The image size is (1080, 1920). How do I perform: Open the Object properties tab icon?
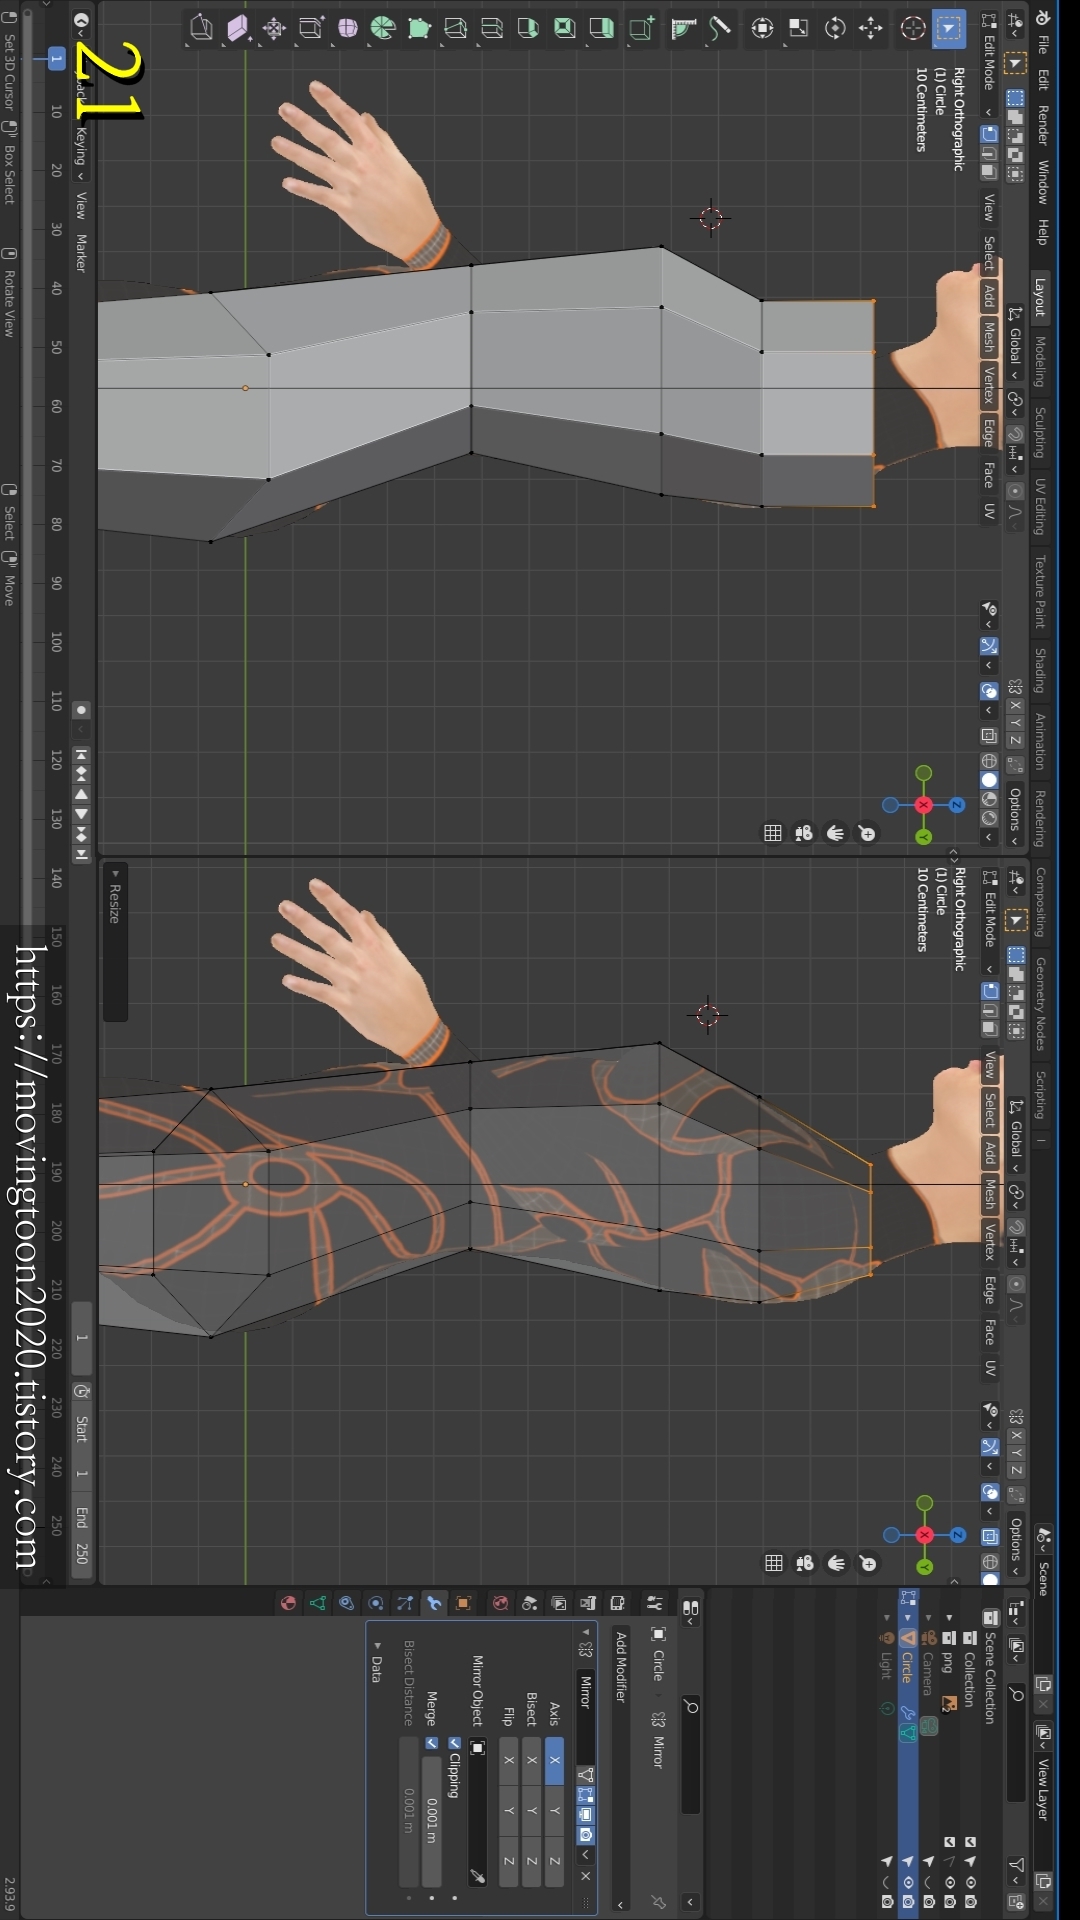pyautogui.click(x=463, y=1603)
